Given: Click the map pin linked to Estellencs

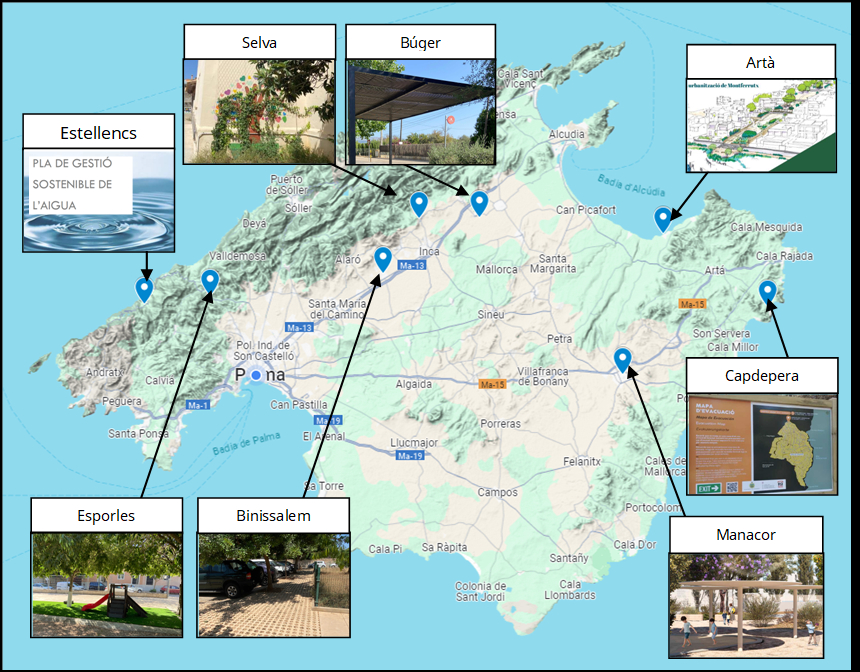Looking at the screenshot, I should tap(145, 289).
